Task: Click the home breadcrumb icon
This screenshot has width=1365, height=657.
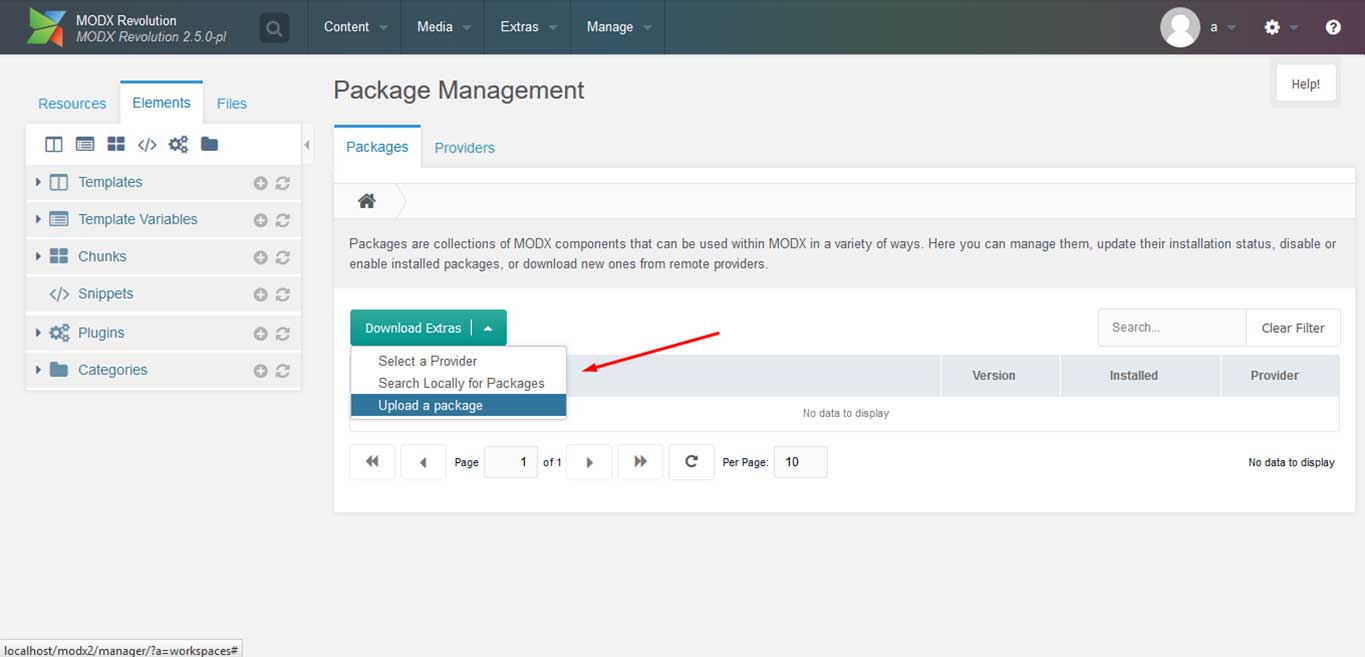Action: click(367, 201)
